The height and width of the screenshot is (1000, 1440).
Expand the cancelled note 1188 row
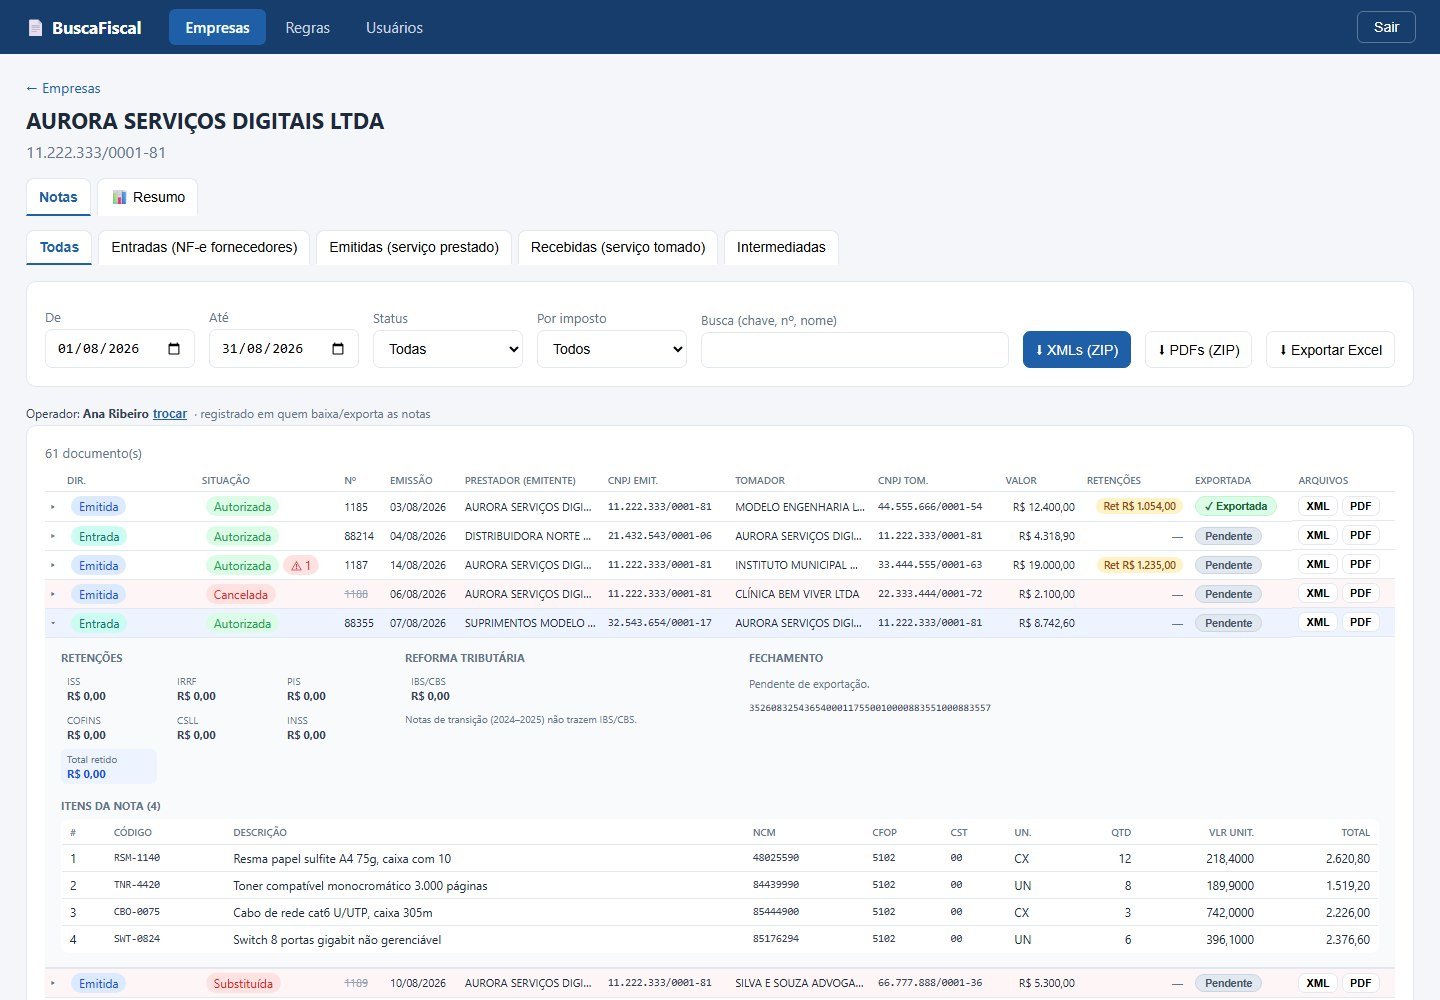pyautogui.click(x=53, y=595)
